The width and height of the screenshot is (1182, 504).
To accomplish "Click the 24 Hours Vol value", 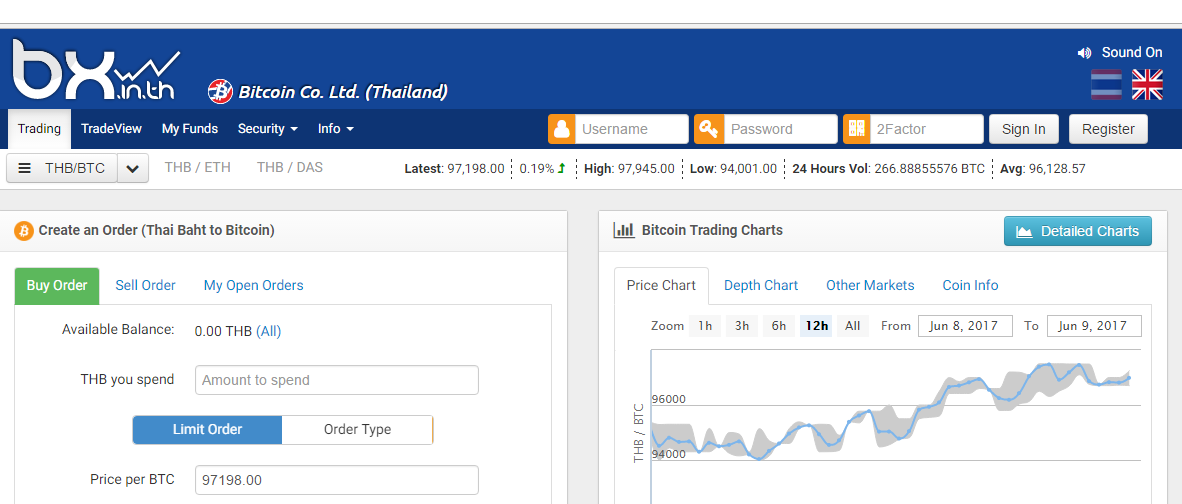I will tap(929, 169).
